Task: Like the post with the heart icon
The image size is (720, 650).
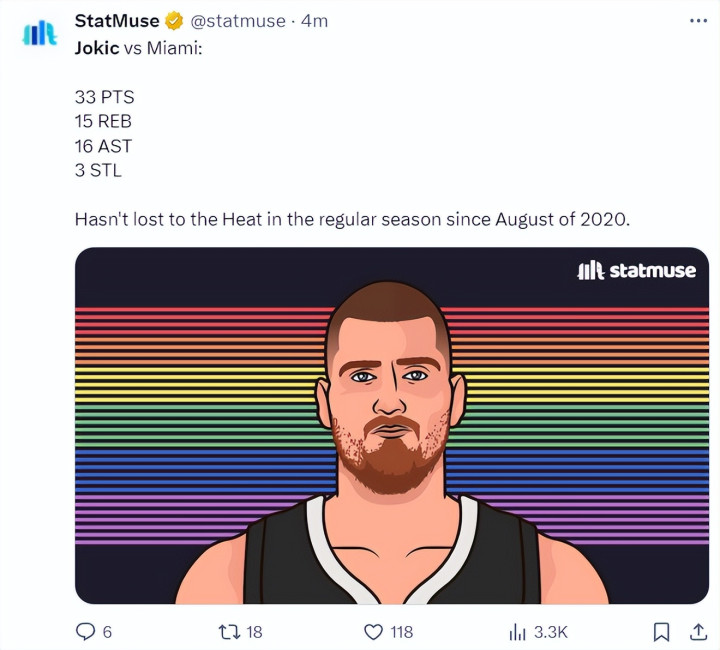Action: pos(373,632)
